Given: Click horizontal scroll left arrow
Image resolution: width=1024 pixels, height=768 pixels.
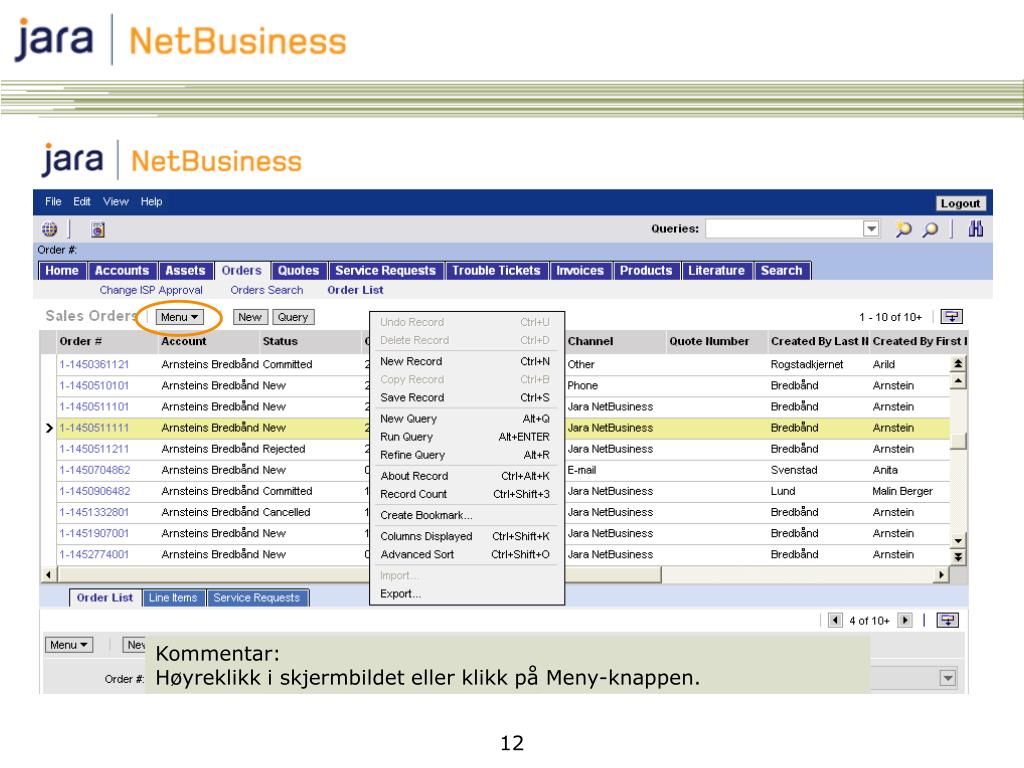Looking at the screenshot, I should tap(49, 575).
